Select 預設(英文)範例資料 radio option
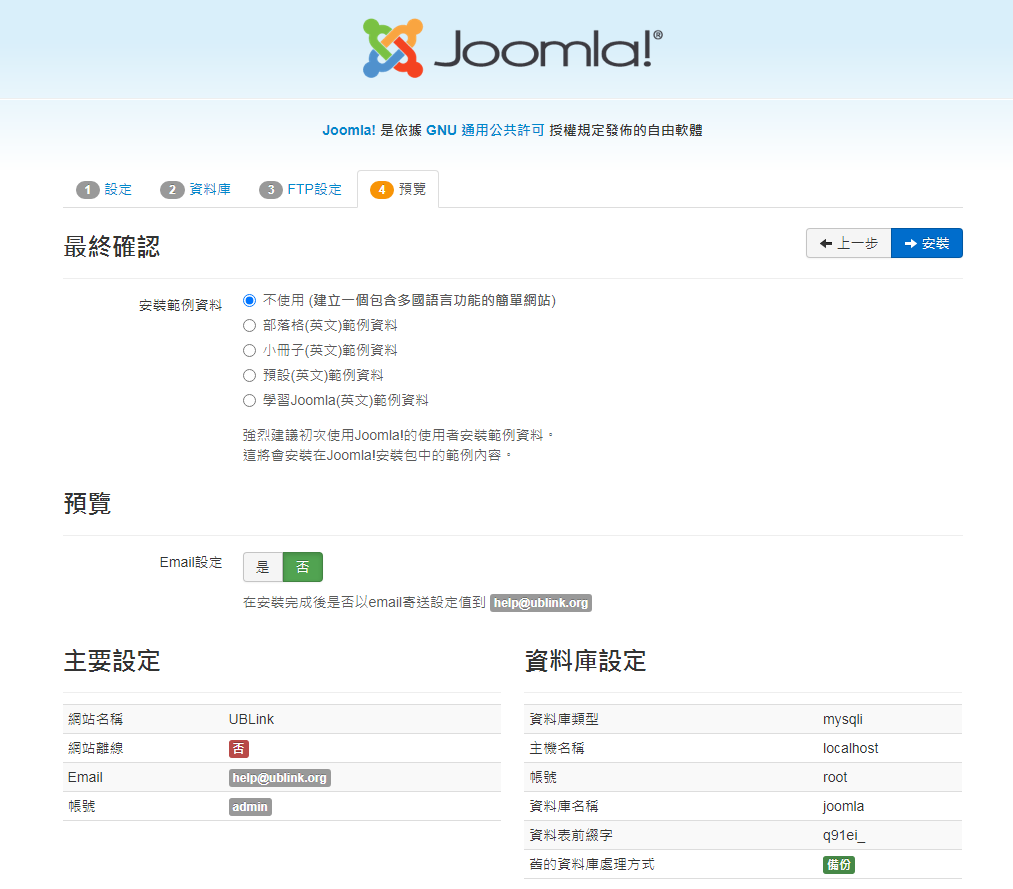The width and height of the screenshot is (1013, 889). [x=250, y=375]
